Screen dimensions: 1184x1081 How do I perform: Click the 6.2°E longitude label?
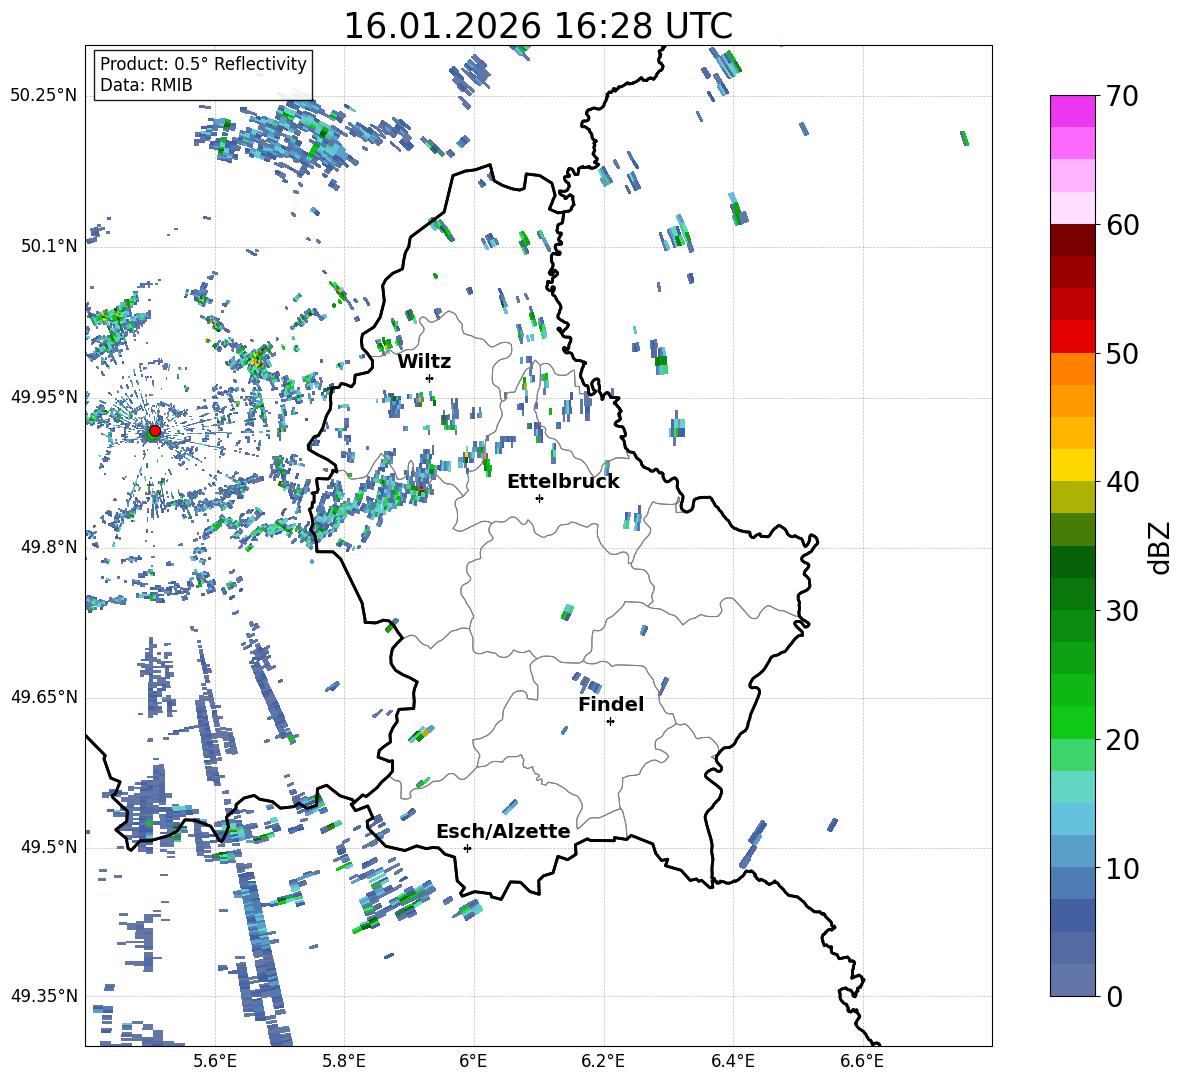pos(603,1061)
